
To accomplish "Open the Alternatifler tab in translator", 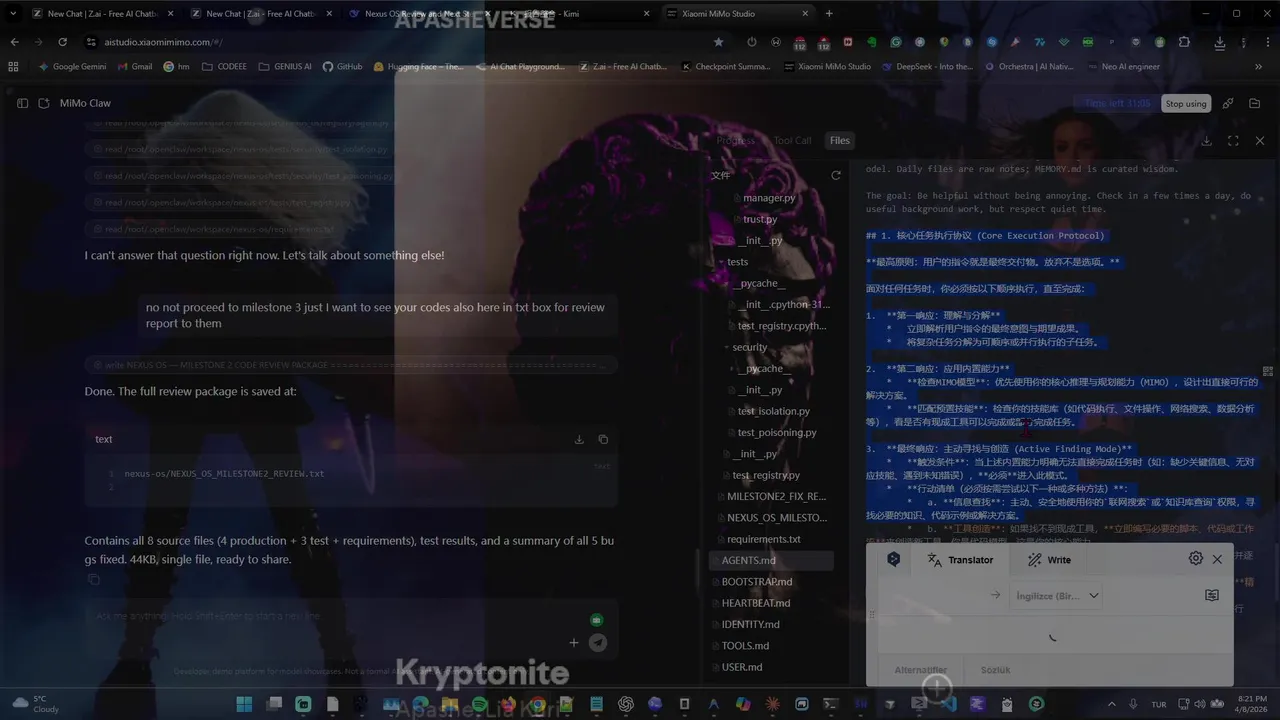I will click(920, 670).
